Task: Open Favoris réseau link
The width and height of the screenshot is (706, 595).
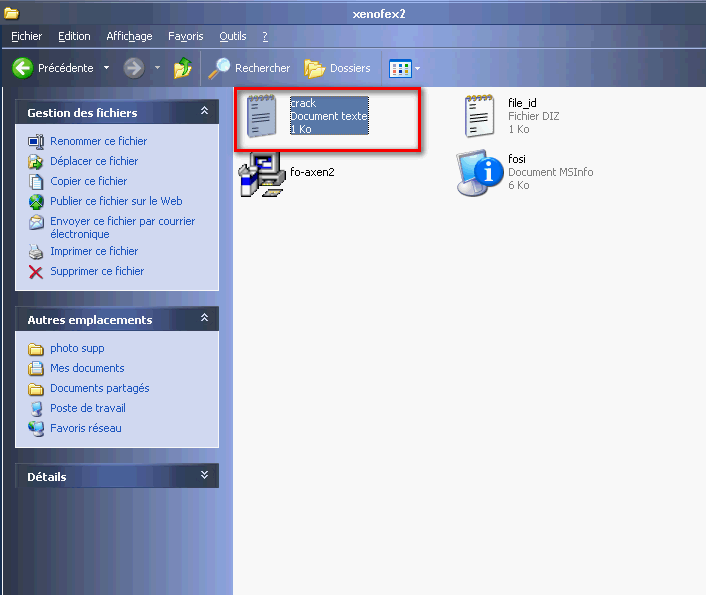Action: [x=86, y=428]
